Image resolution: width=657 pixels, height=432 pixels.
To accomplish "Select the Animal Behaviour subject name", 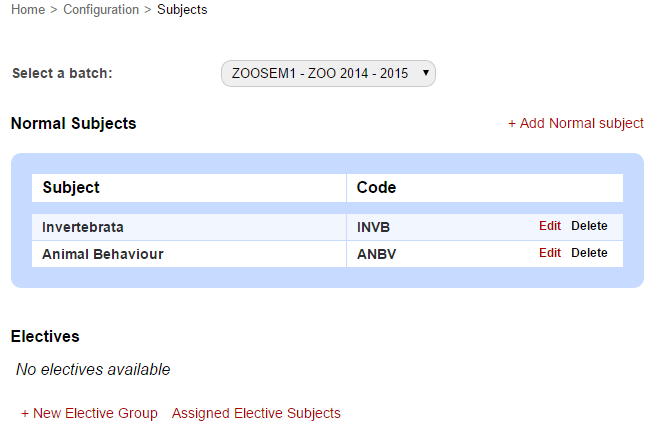I will [x=103, y=254].
